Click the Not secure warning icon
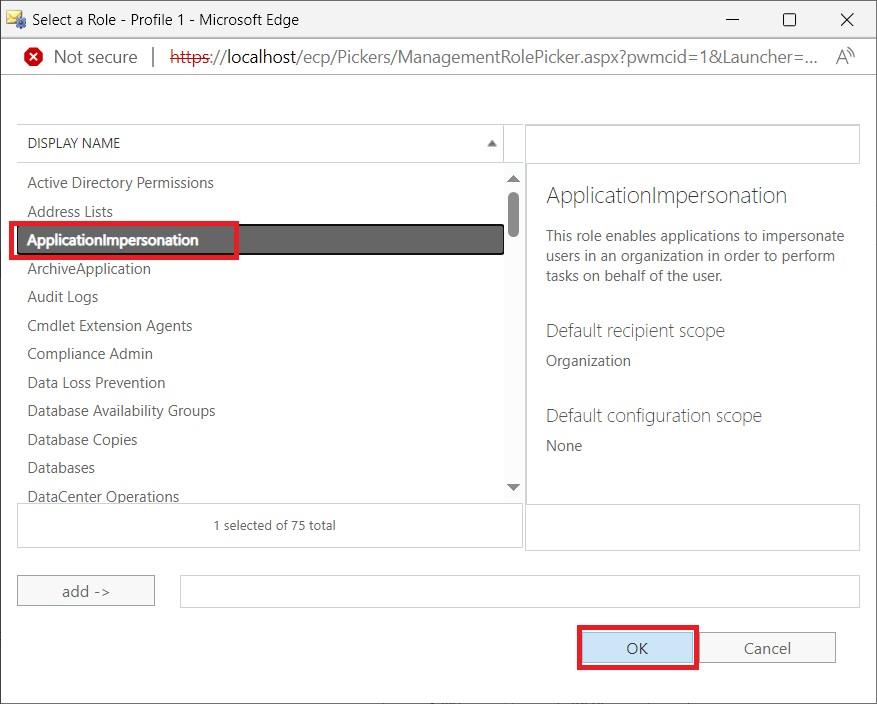Screen dimensions: 877x704 click(x=33, y=57)
